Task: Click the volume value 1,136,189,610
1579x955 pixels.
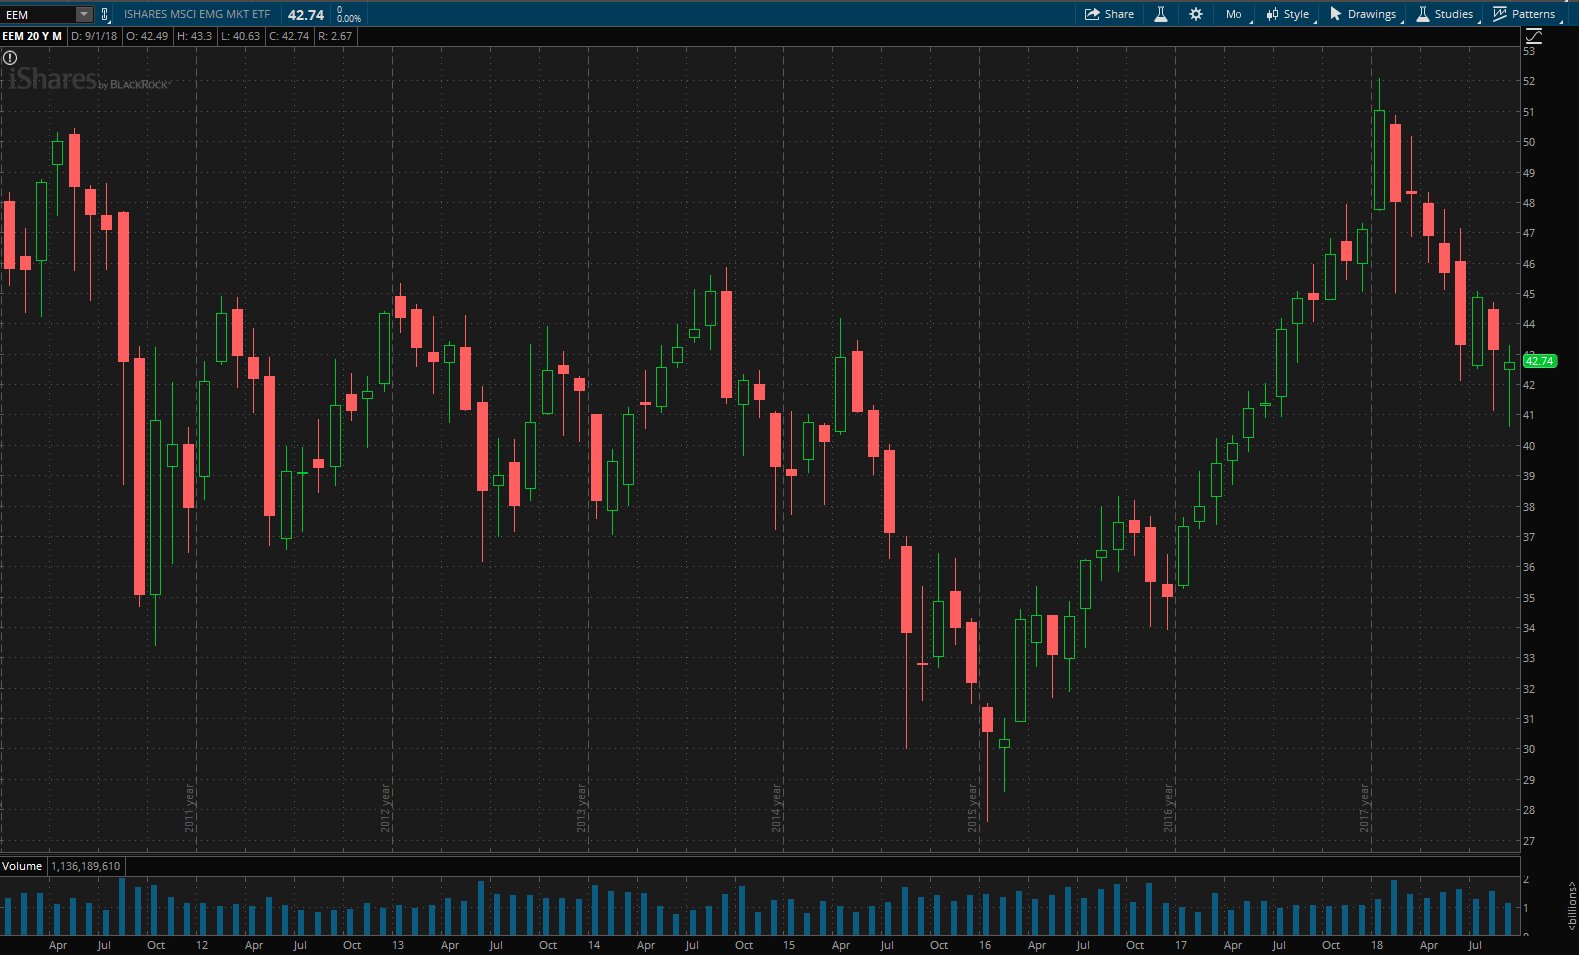Action: (85, 866)
